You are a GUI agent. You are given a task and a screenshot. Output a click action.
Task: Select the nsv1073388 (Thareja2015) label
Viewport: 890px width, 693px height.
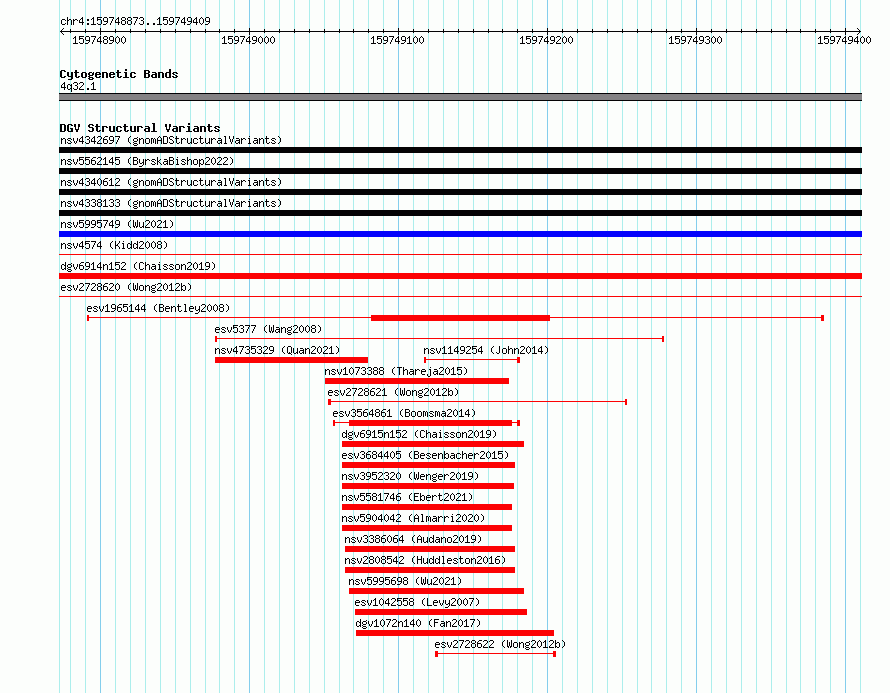396,371
